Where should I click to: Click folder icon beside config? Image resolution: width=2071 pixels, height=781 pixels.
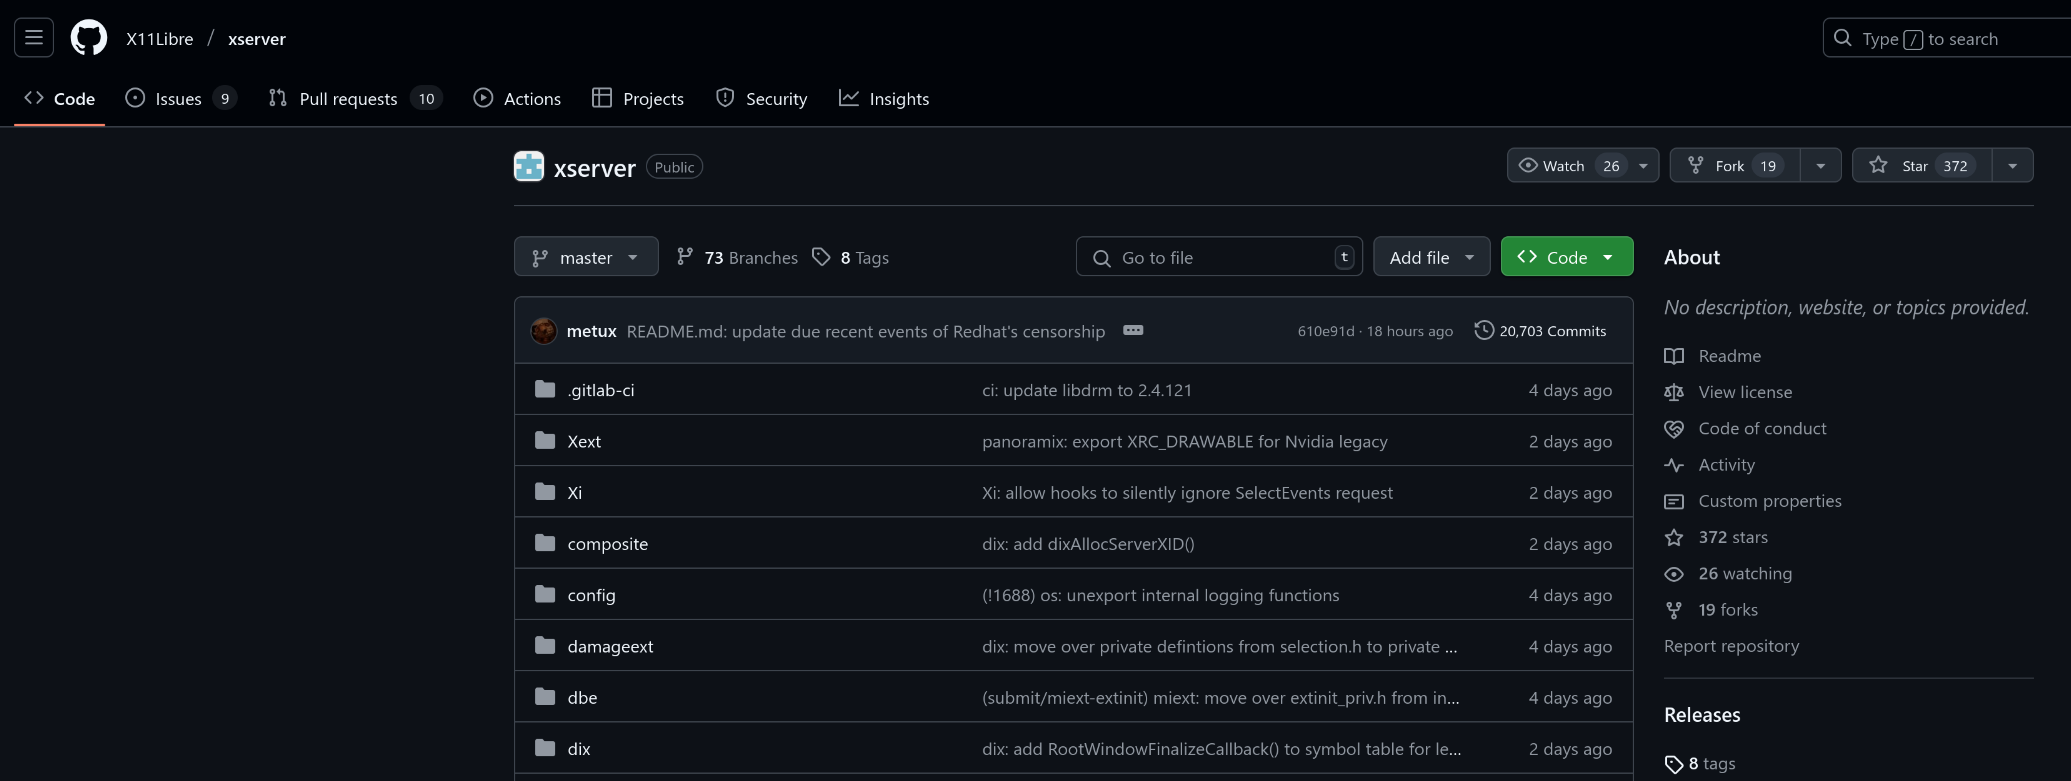click(545, 594)
